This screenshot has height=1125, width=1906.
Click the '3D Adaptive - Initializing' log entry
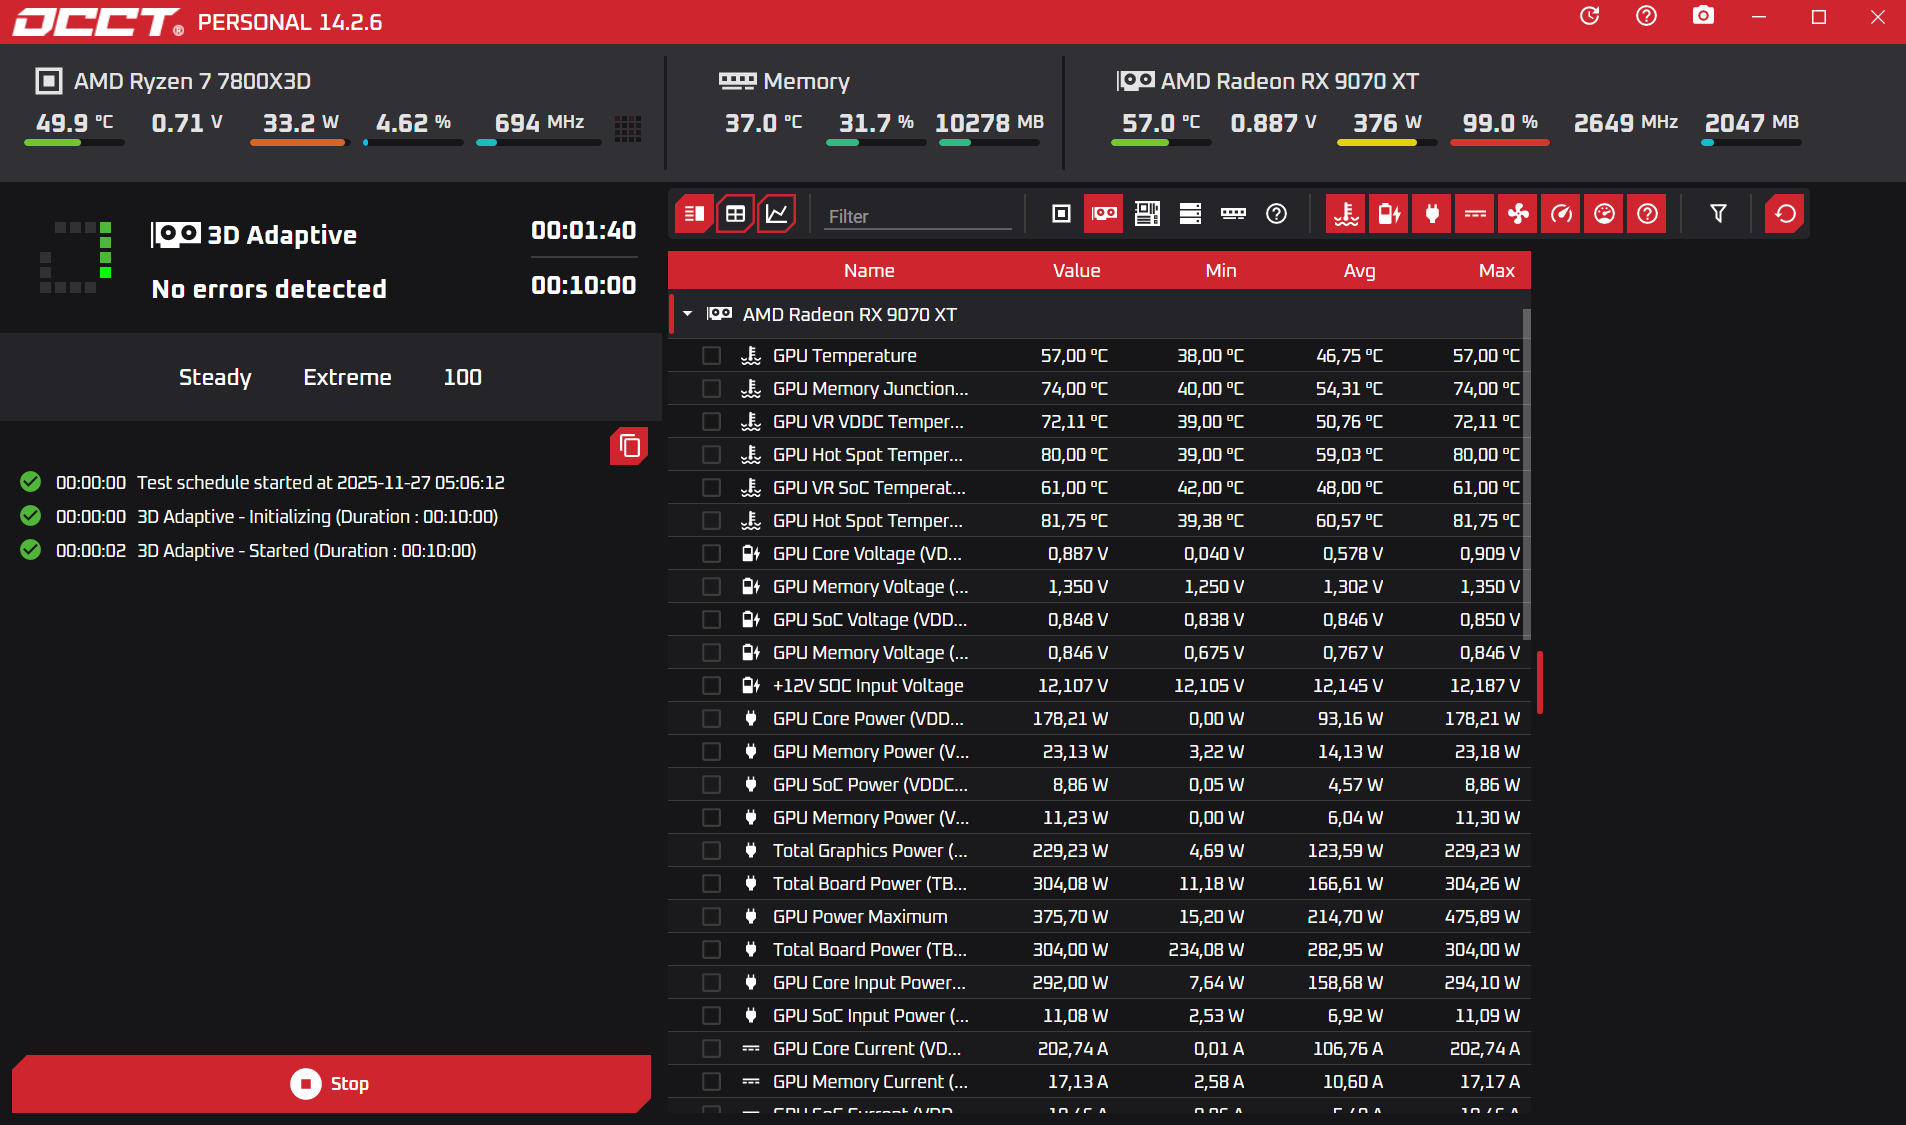(317, 517)
